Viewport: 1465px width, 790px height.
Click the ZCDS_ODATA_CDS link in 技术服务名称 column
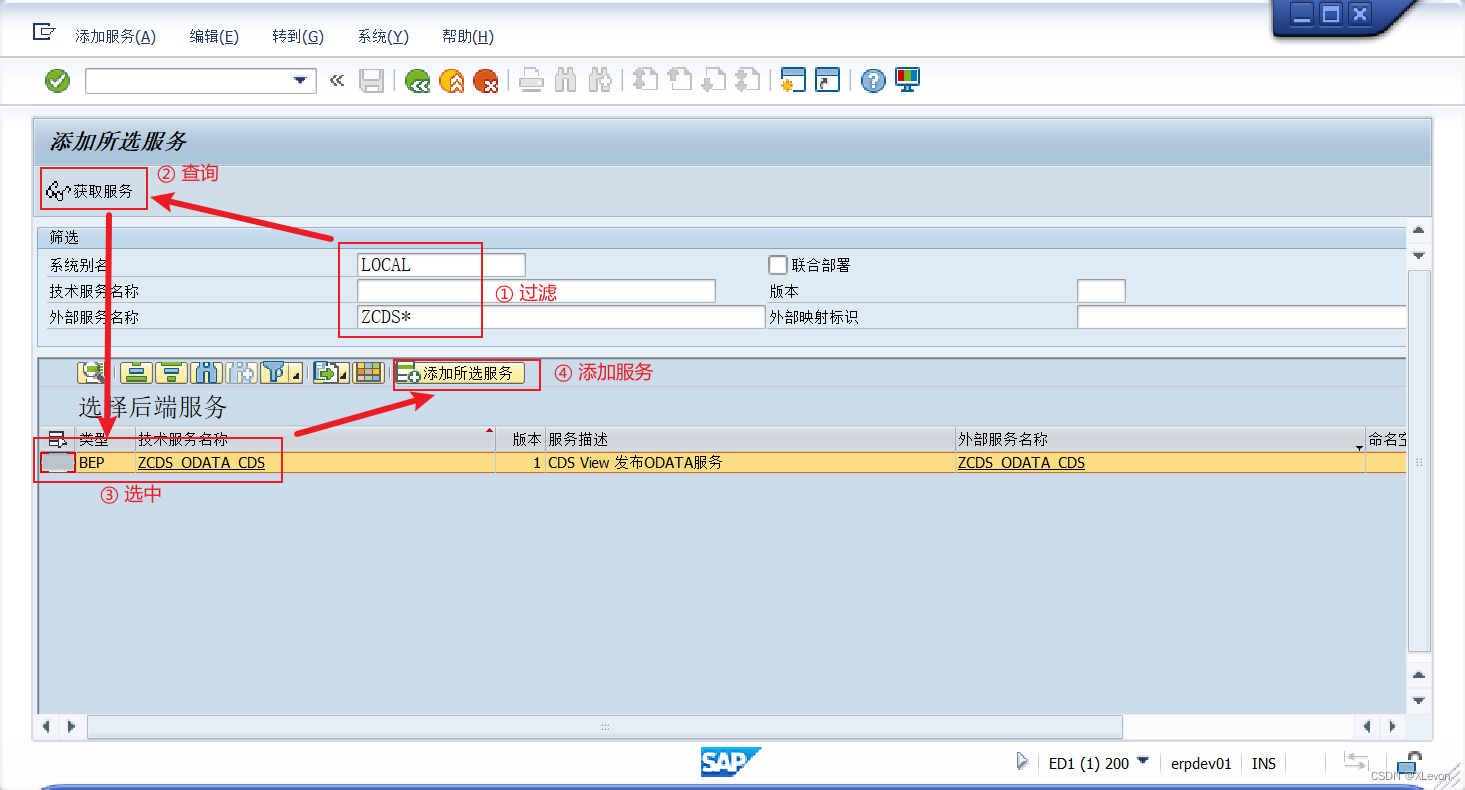(x=202, y=463)
